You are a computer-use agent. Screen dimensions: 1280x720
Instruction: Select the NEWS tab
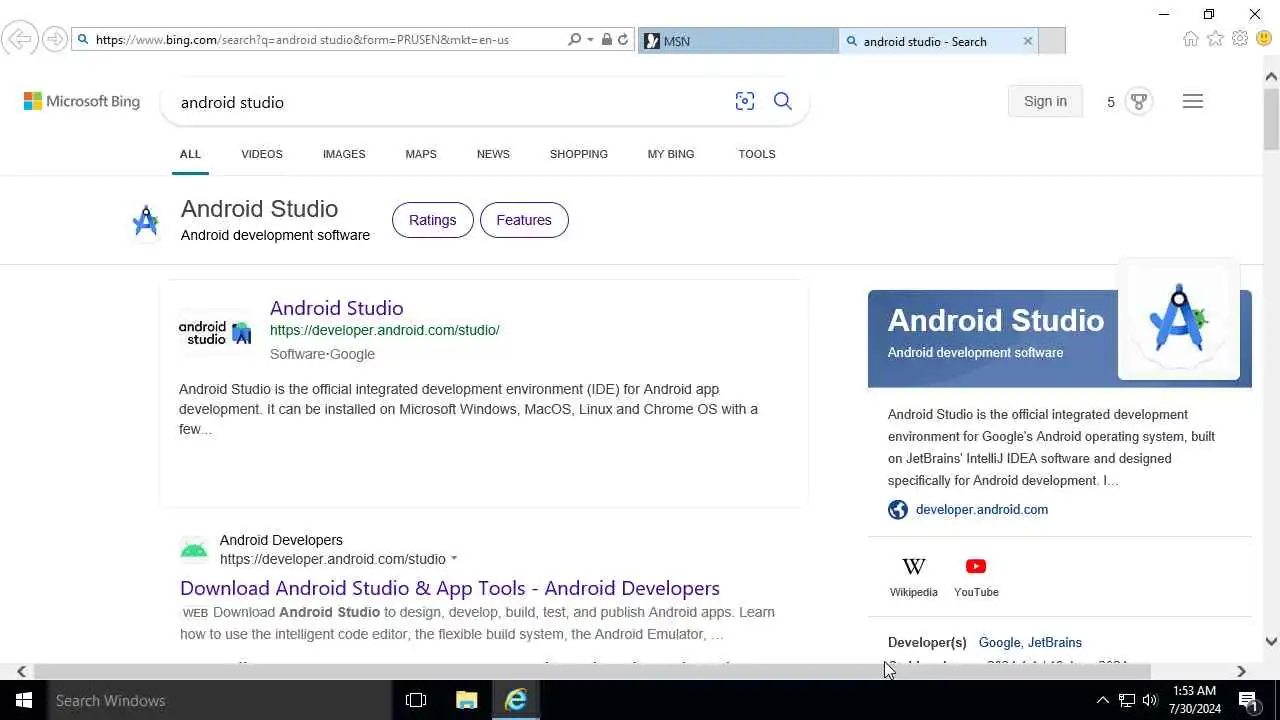493,154
